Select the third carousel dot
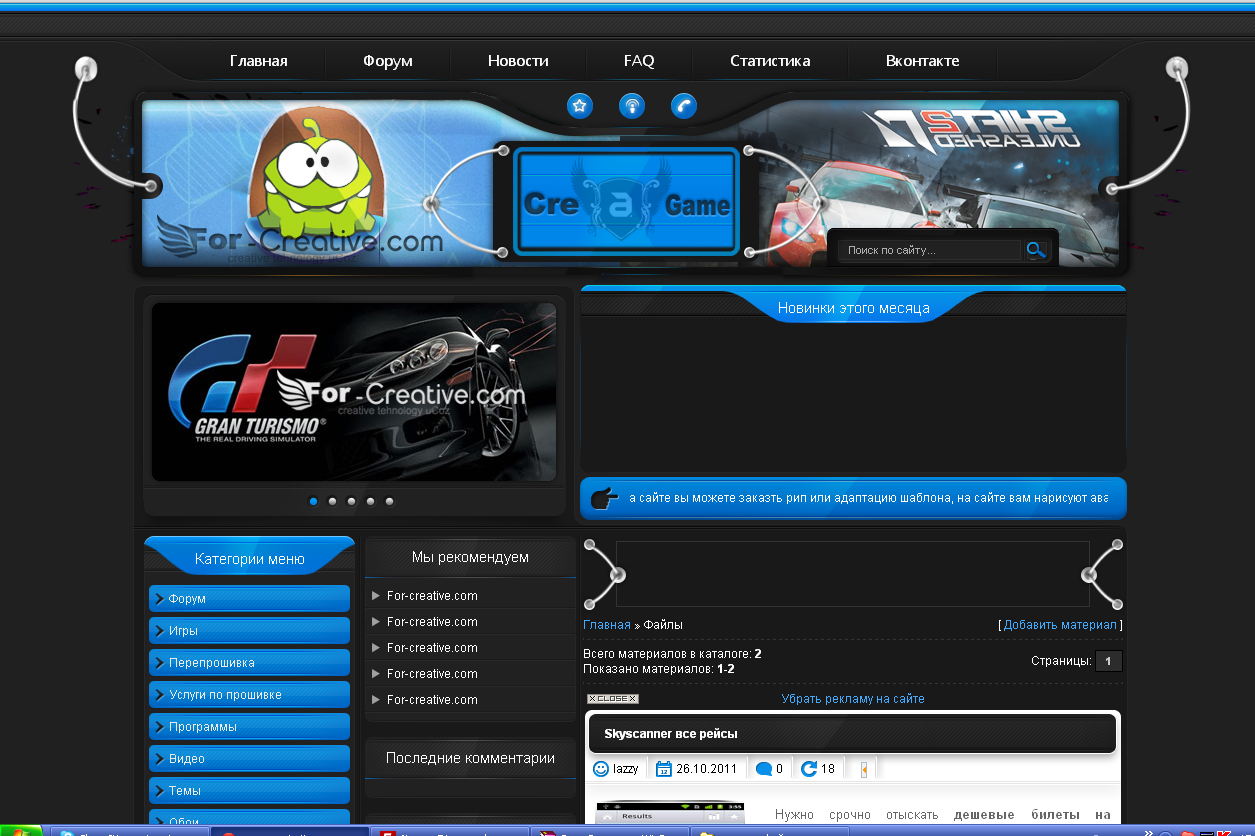The height and width of the screenshot is (836, 1255). coord(352,501)
